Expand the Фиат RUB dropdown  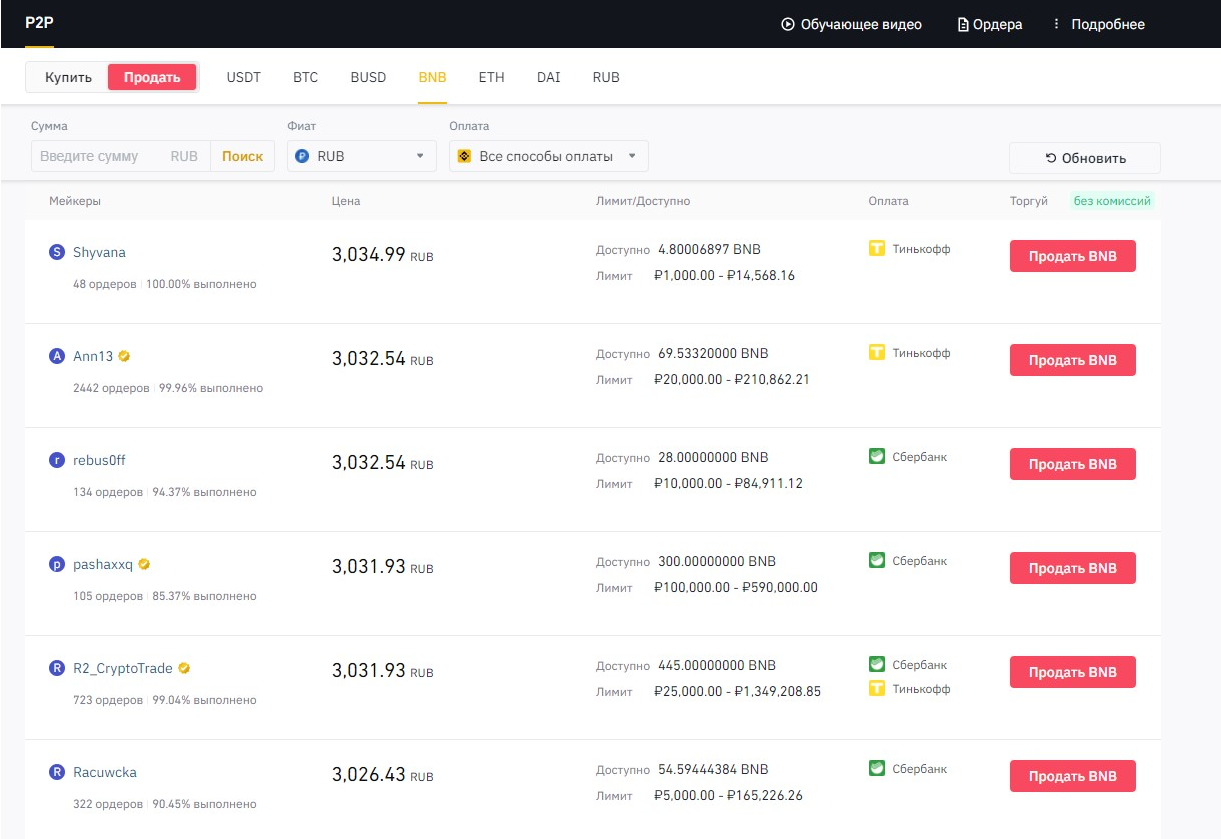(362, 156)
